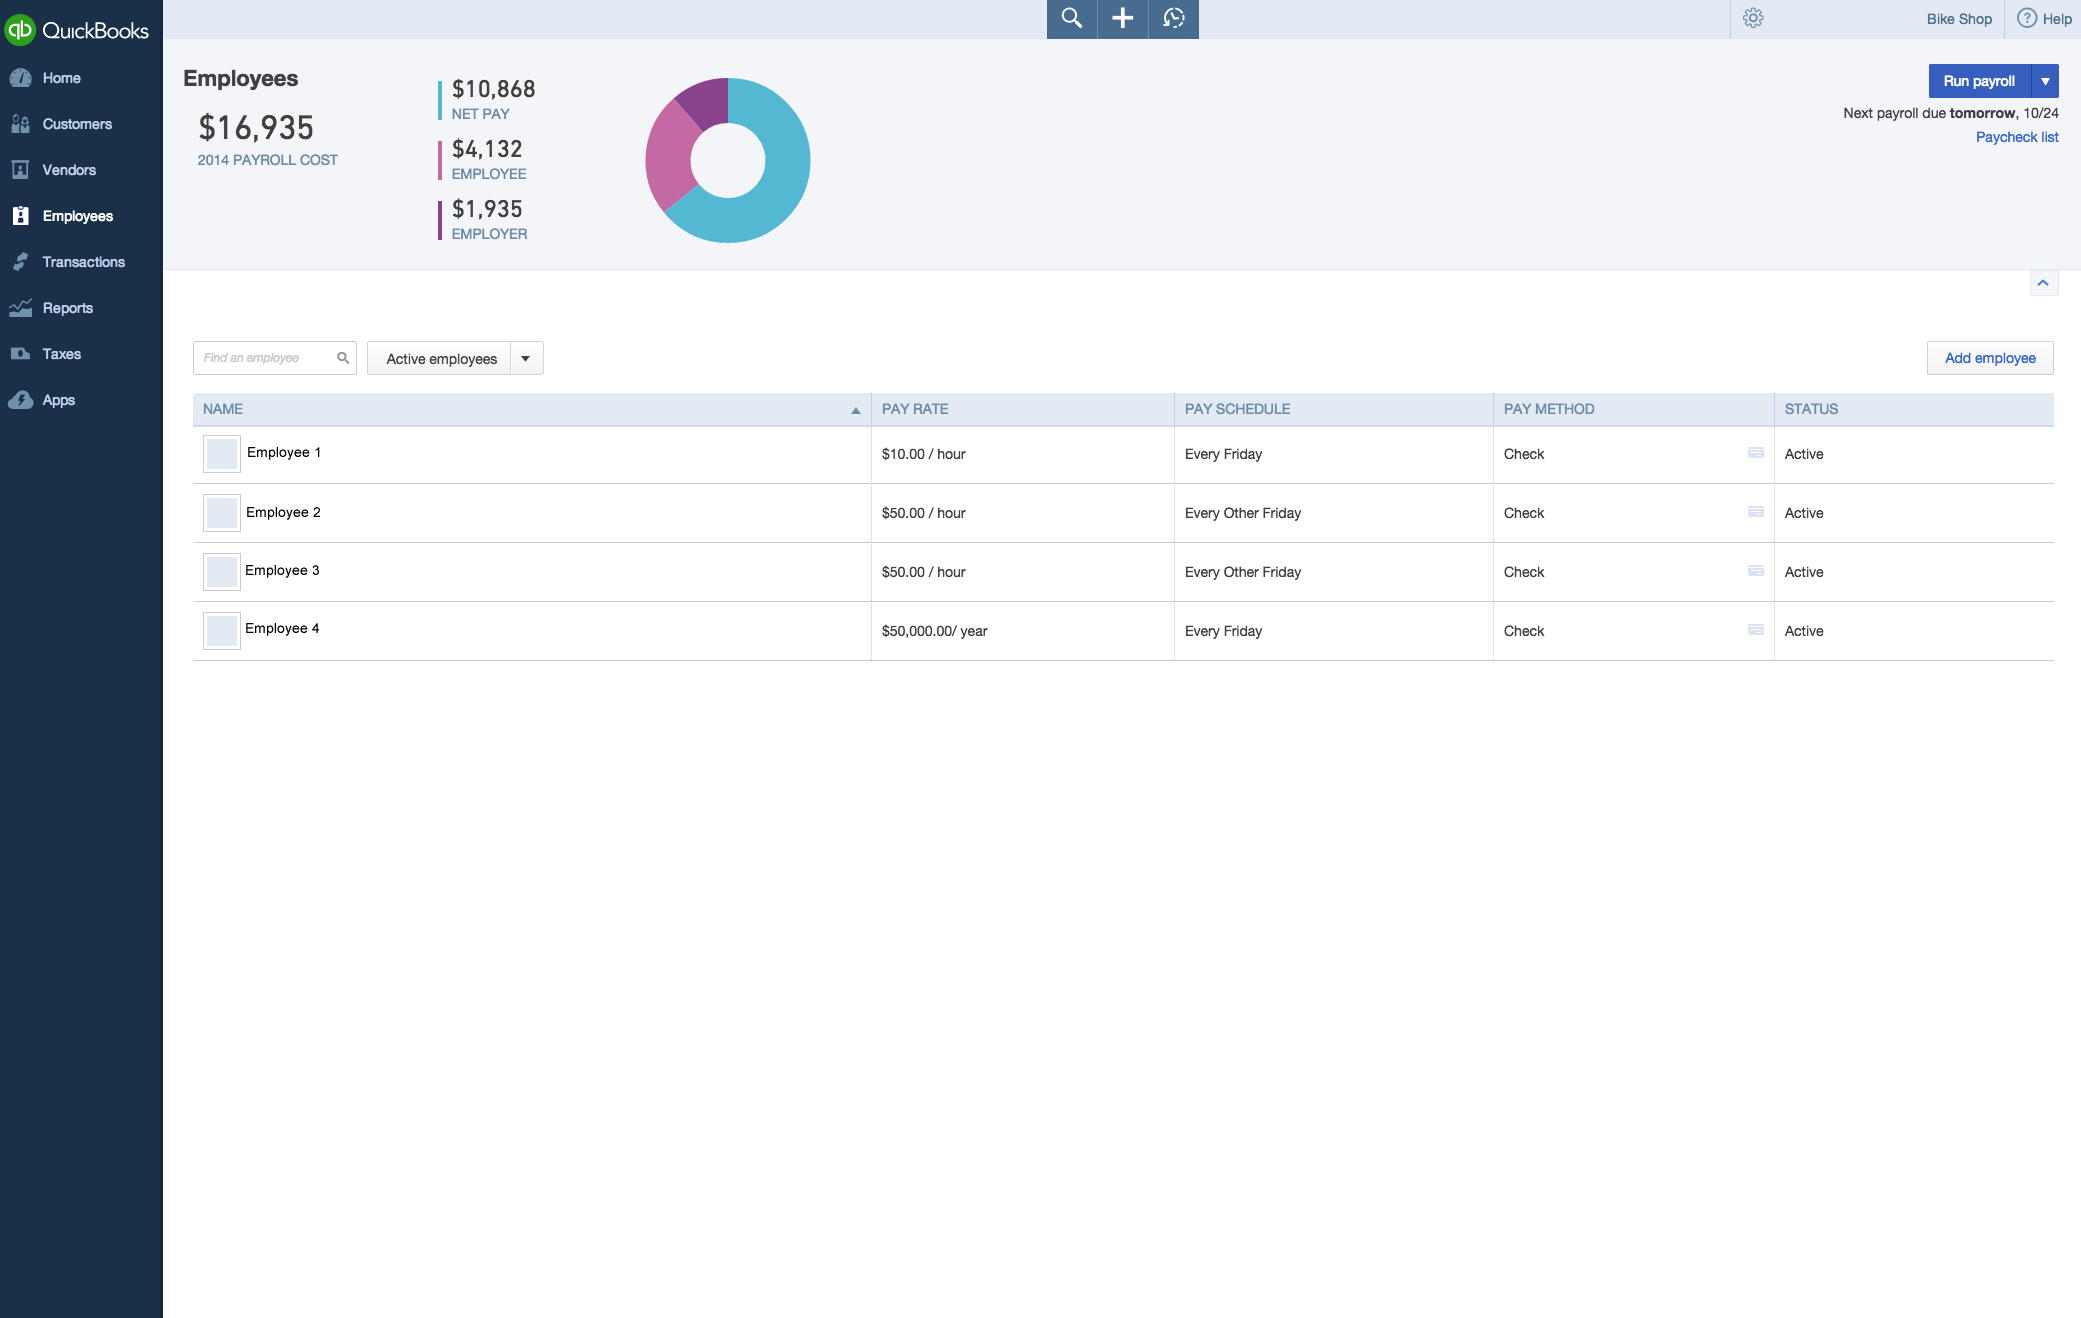Click the plus create icon

[1122, 19]
